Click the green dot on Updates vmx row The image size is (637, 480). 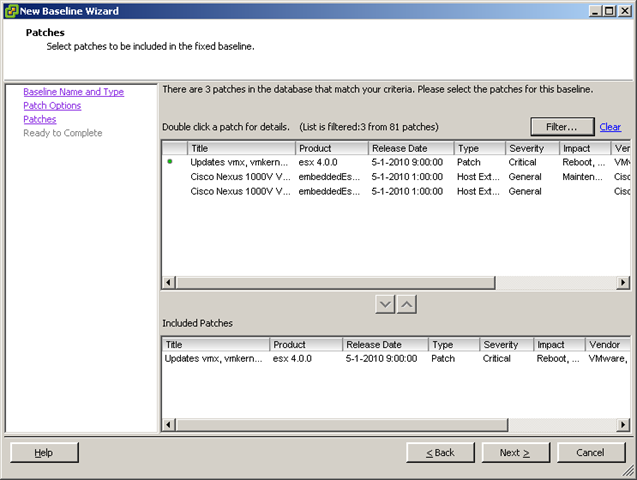(170, 161)
